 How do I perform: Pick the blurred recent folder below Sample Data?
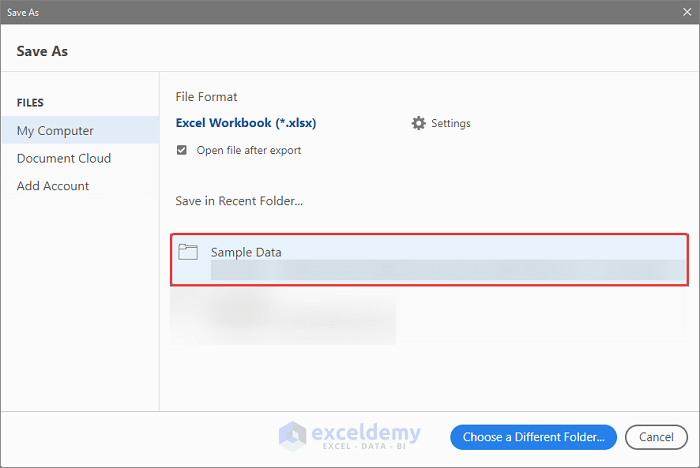click(x=283, y=315)
